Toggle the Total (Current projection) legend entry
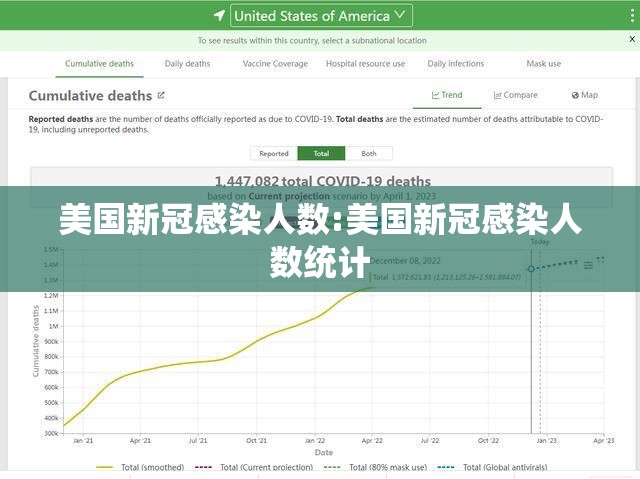The width and height of the screenshot is (640, 479). (254, 467)
